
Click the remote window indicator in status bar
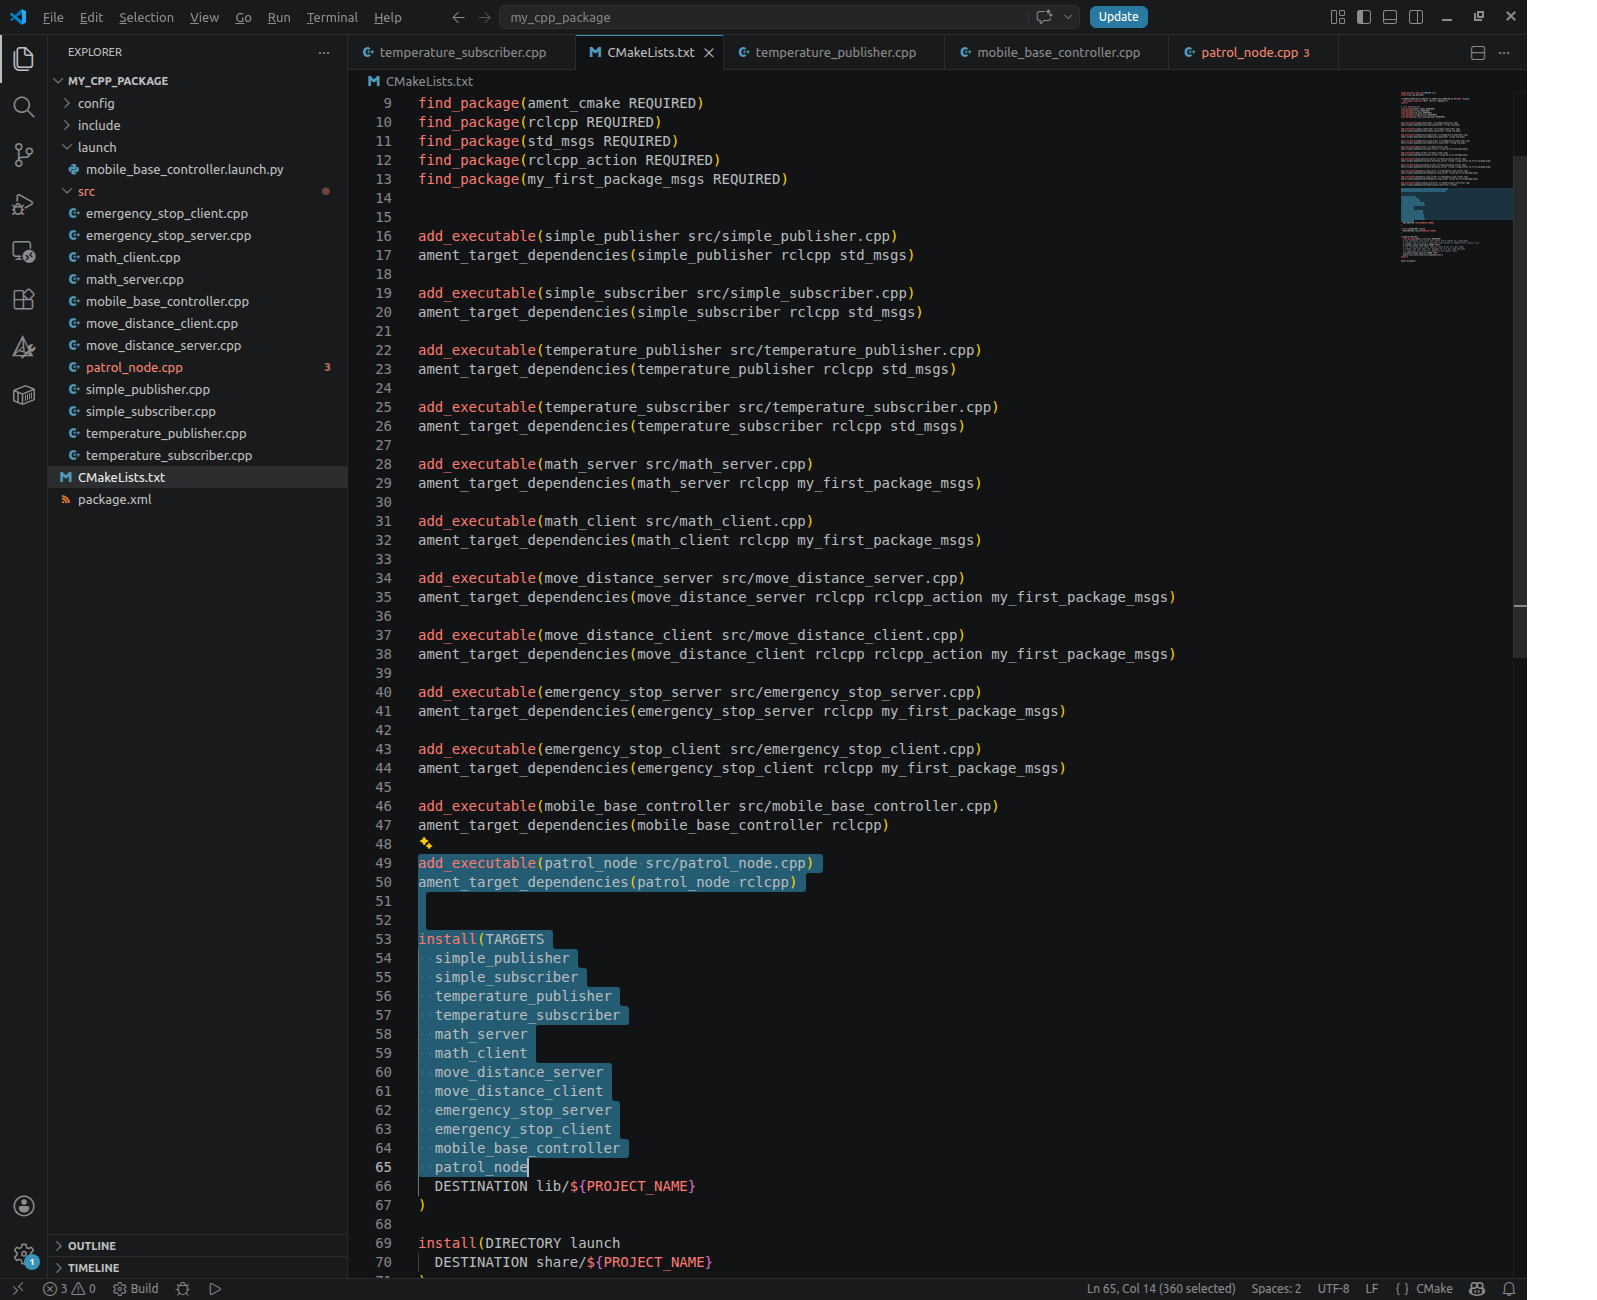(17, 1289)
